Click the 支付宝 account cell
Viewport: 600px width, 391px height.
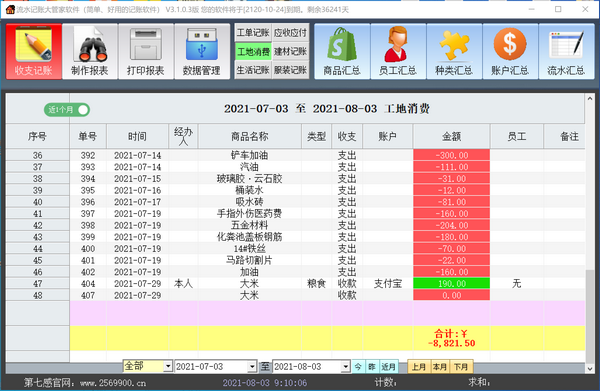pyautogui.click(x=388, y=283)
